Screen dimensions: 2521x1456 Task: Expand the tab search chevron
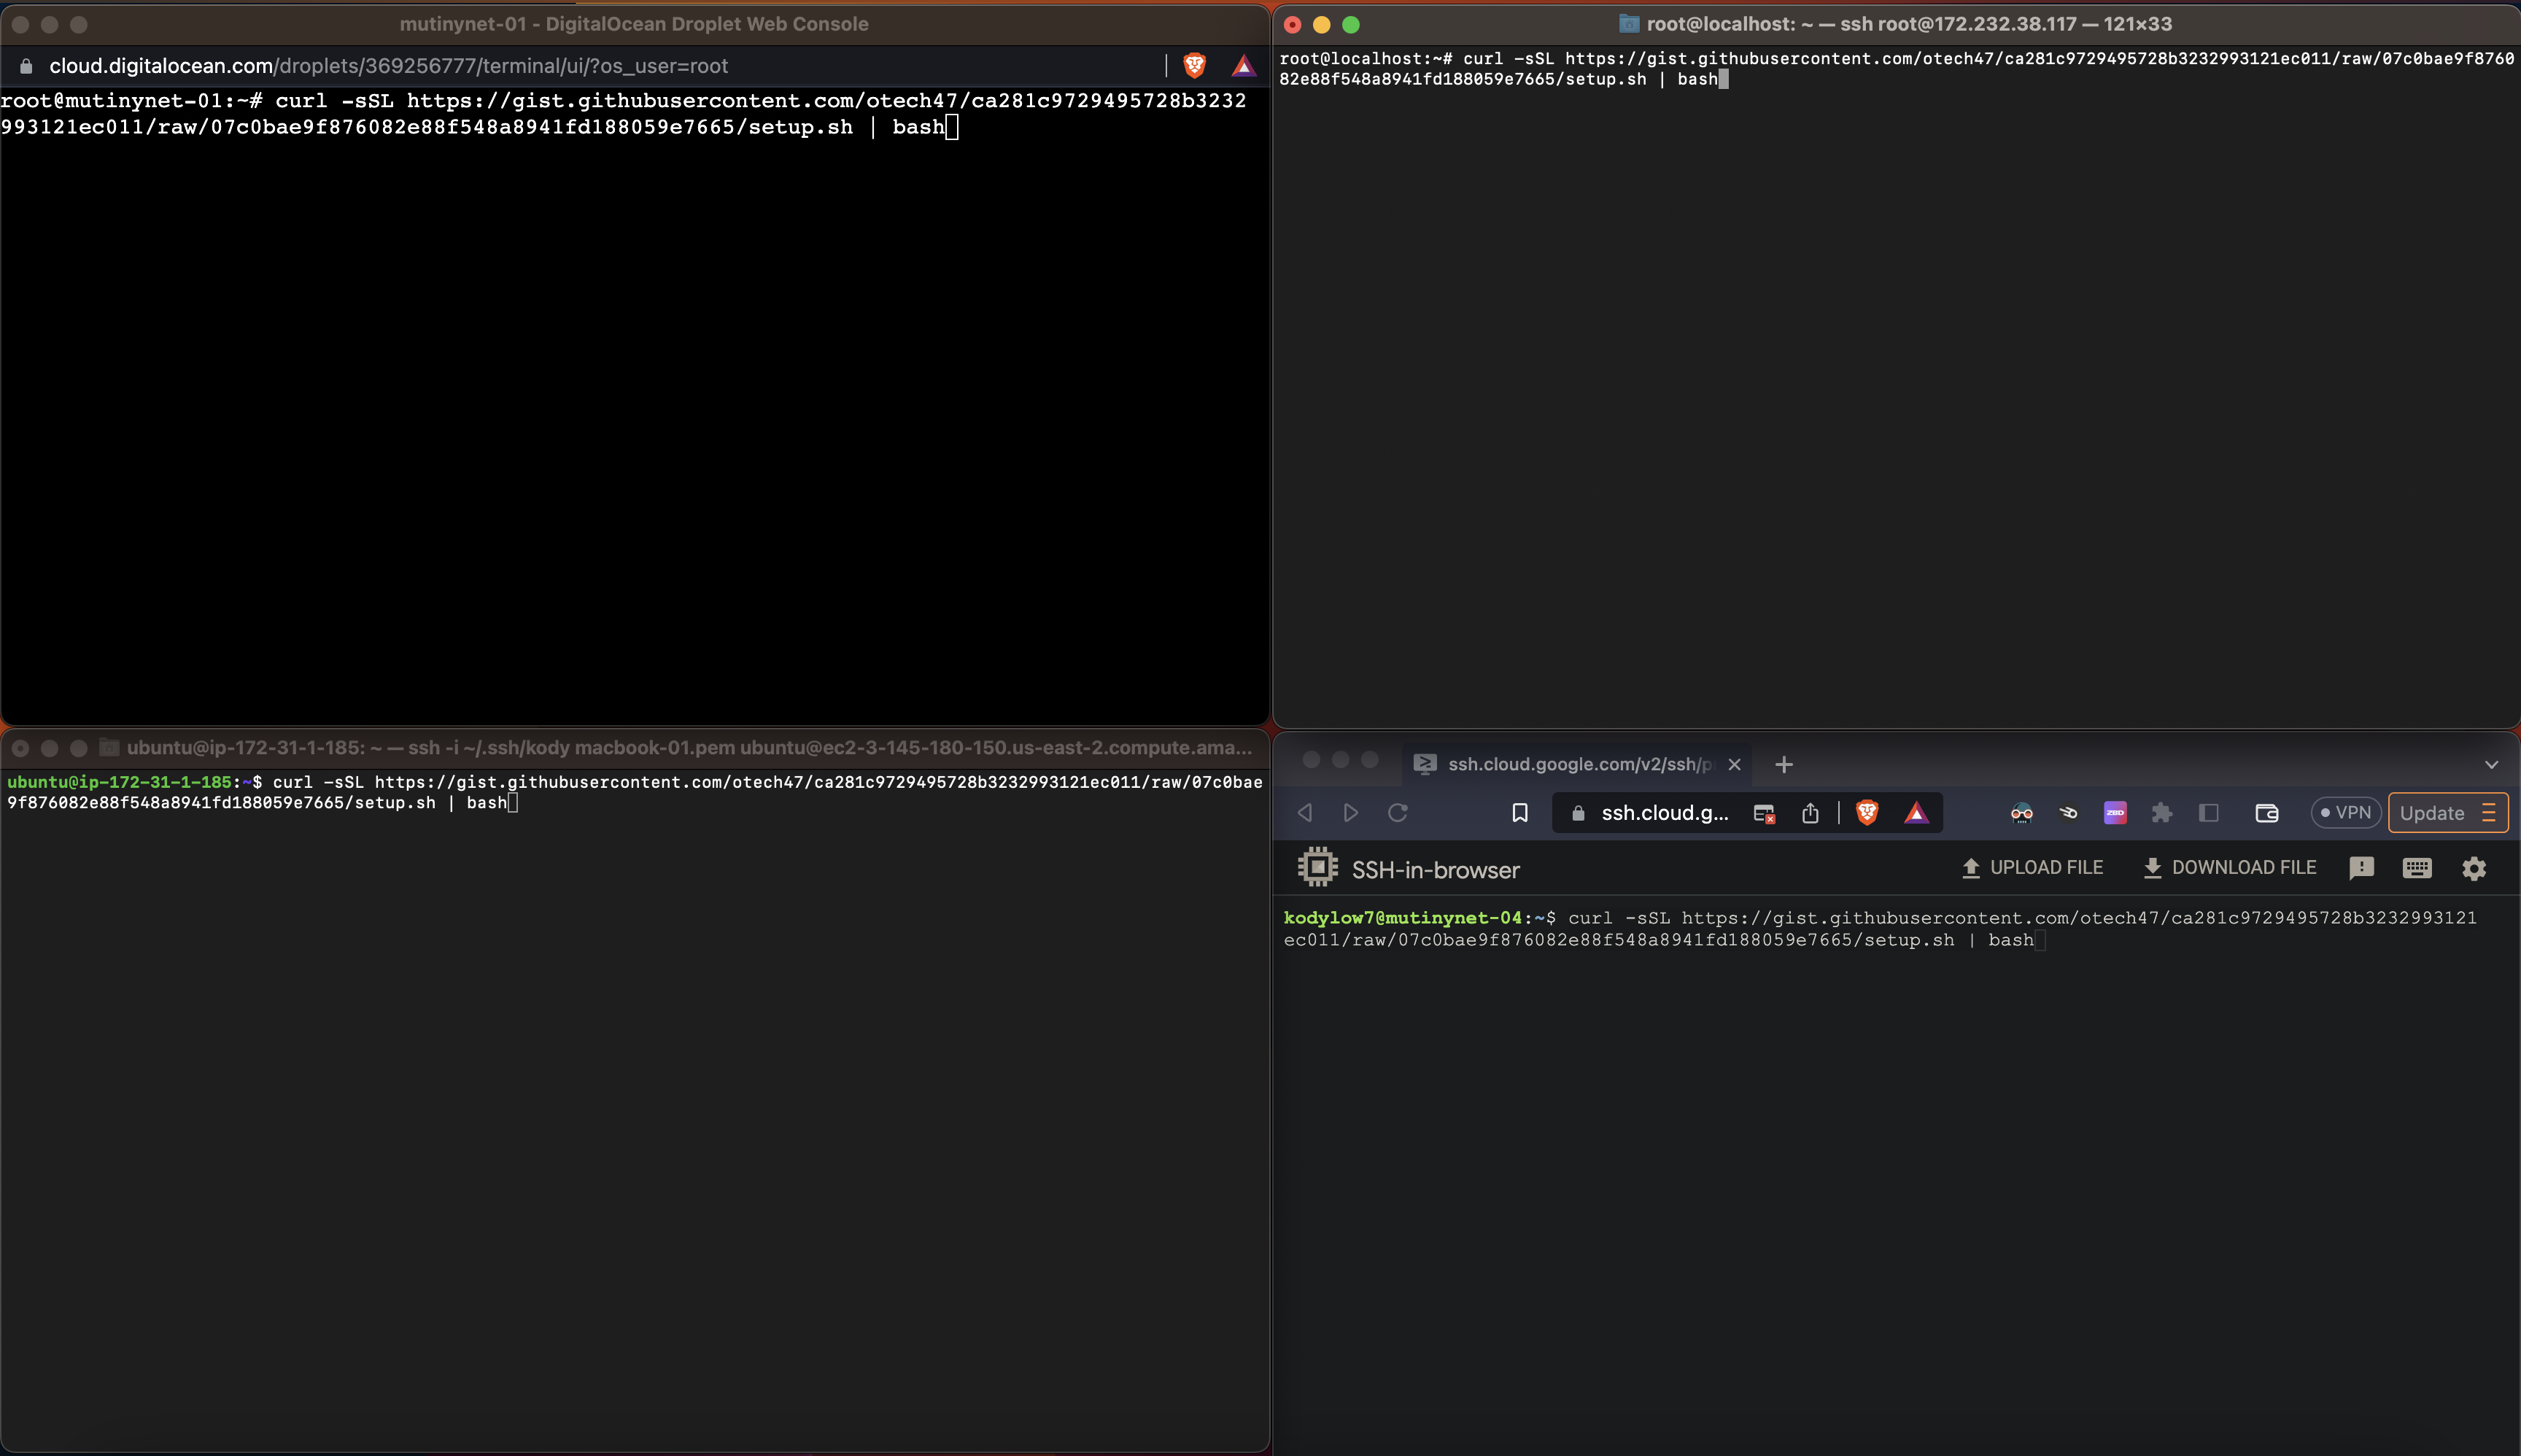(x=2491, y=765)
